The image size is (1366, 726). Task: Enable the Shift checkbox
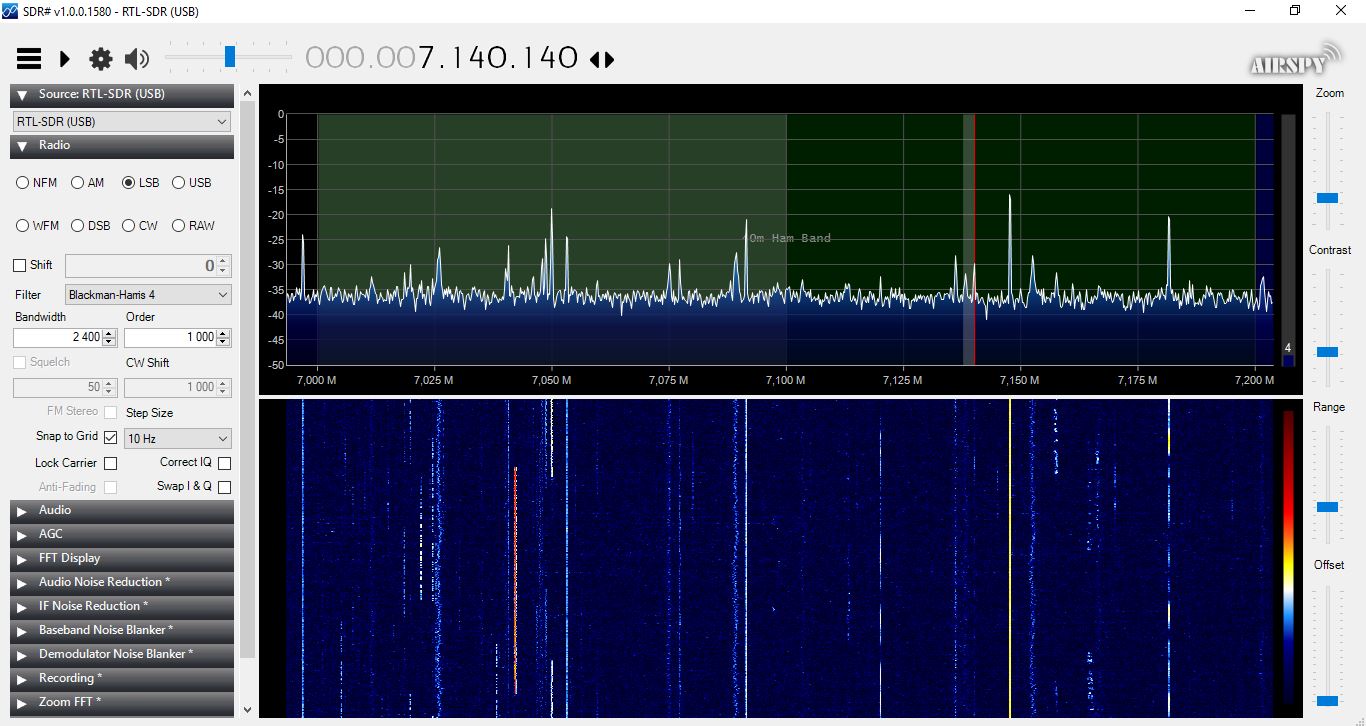pos(19,265)
